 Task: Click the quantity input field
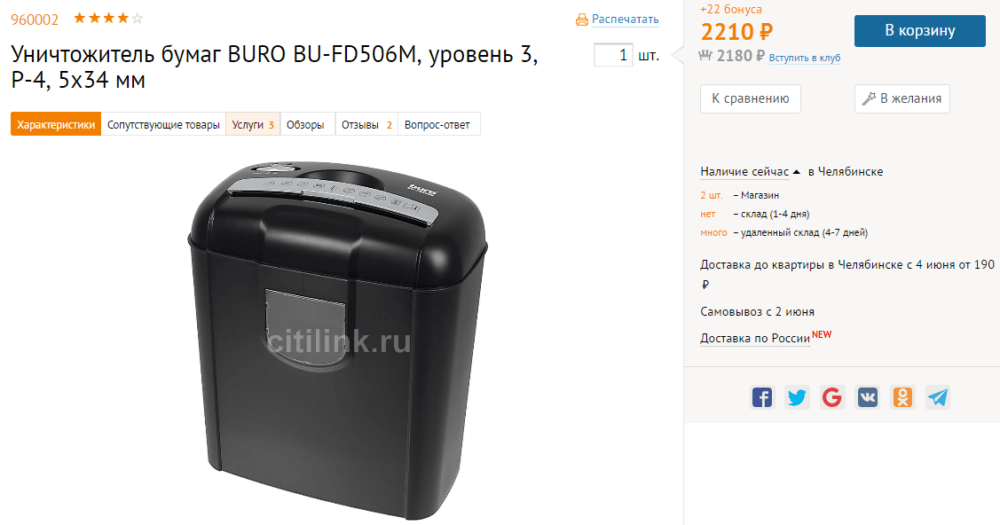click(x=613, y=55)
